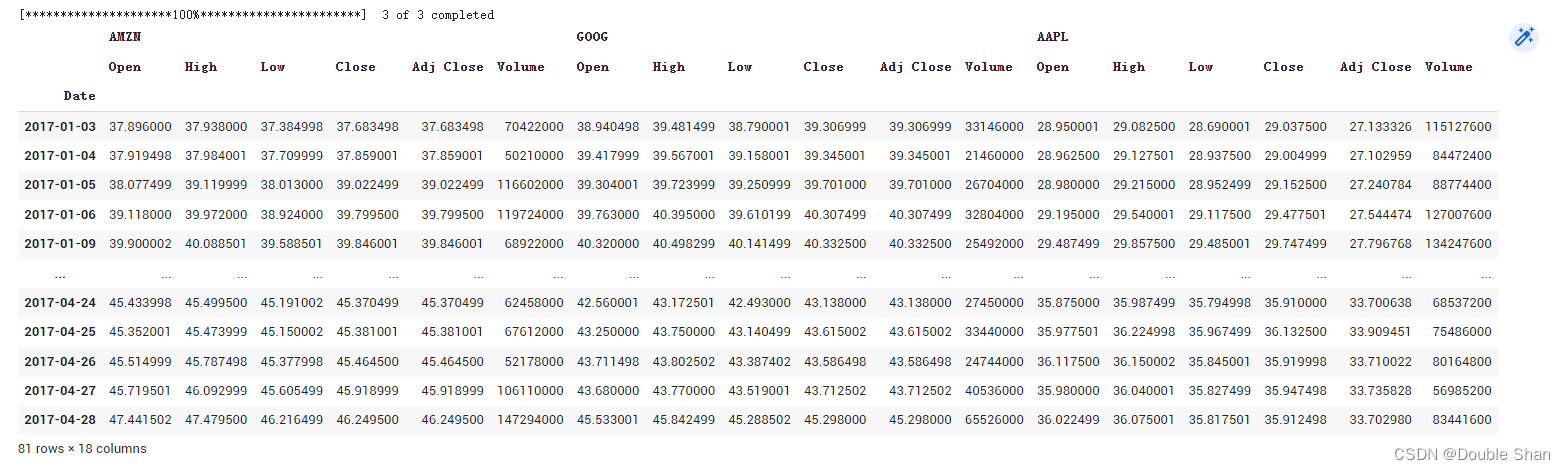Select the 2017-01-03 row label
The height and width of the screenshot is (470, 1565).
point(60,127)
